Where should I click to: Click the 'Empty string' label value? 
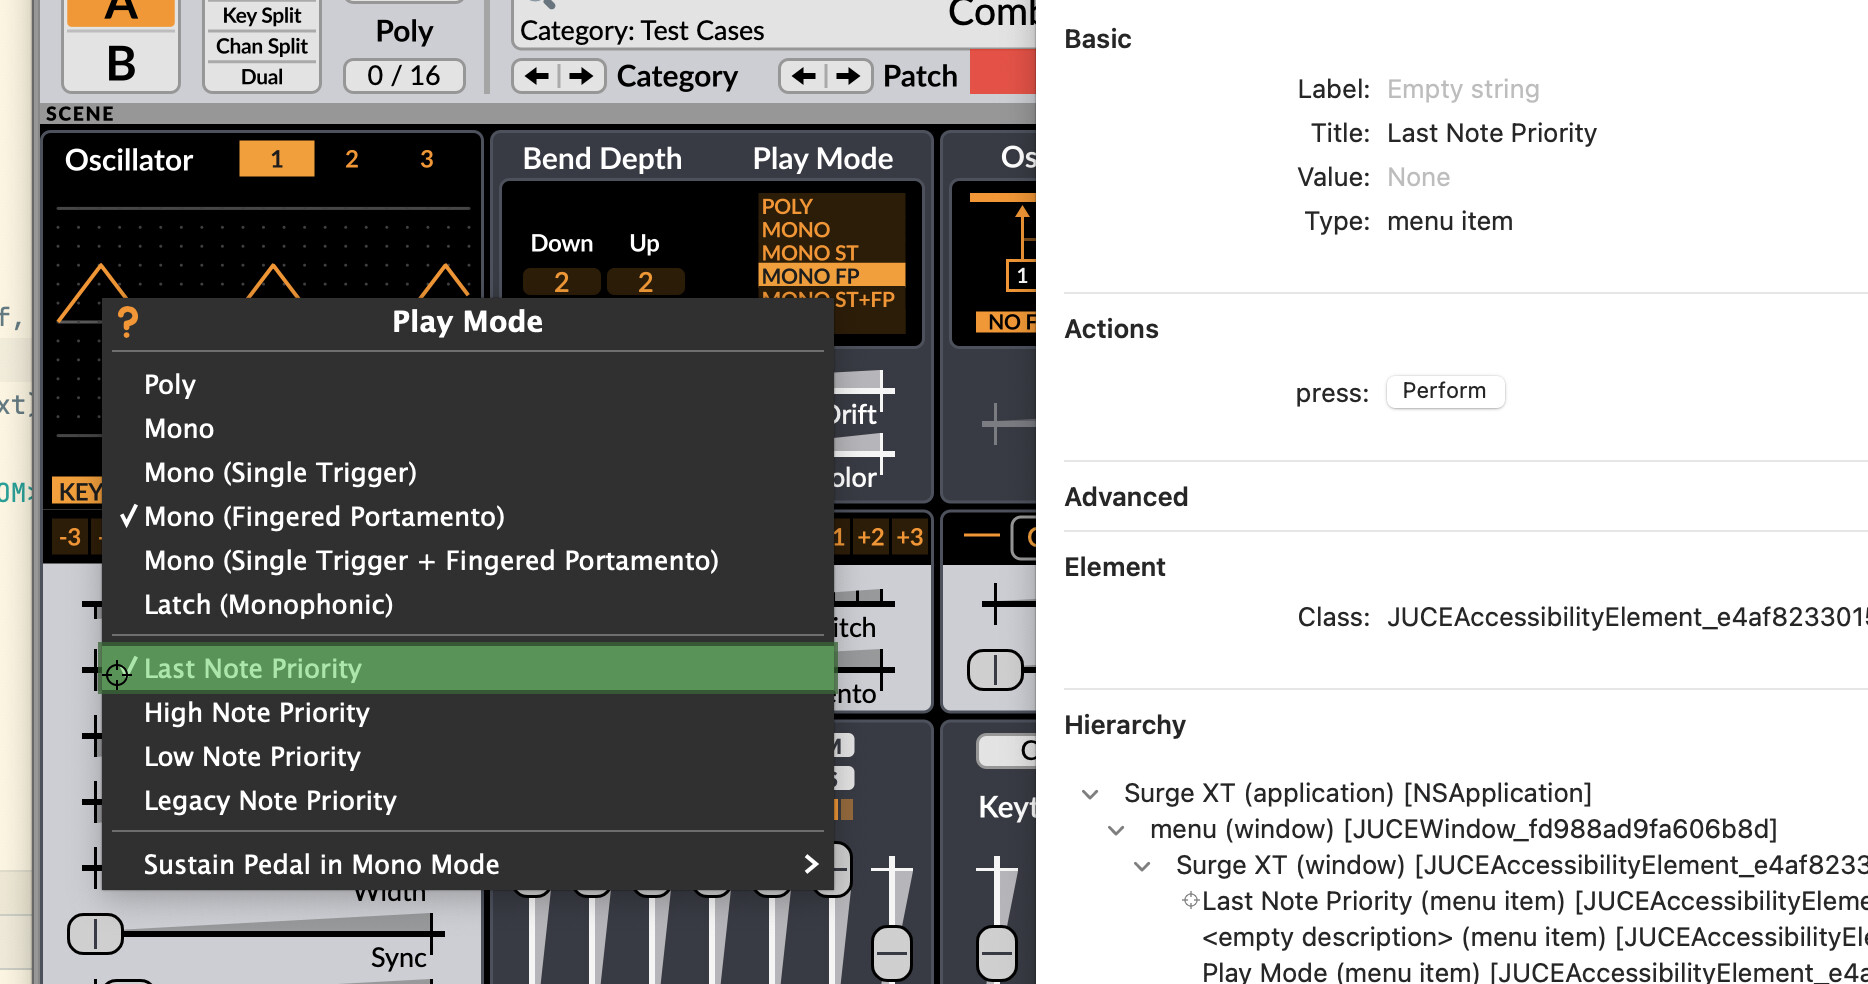1463,89
